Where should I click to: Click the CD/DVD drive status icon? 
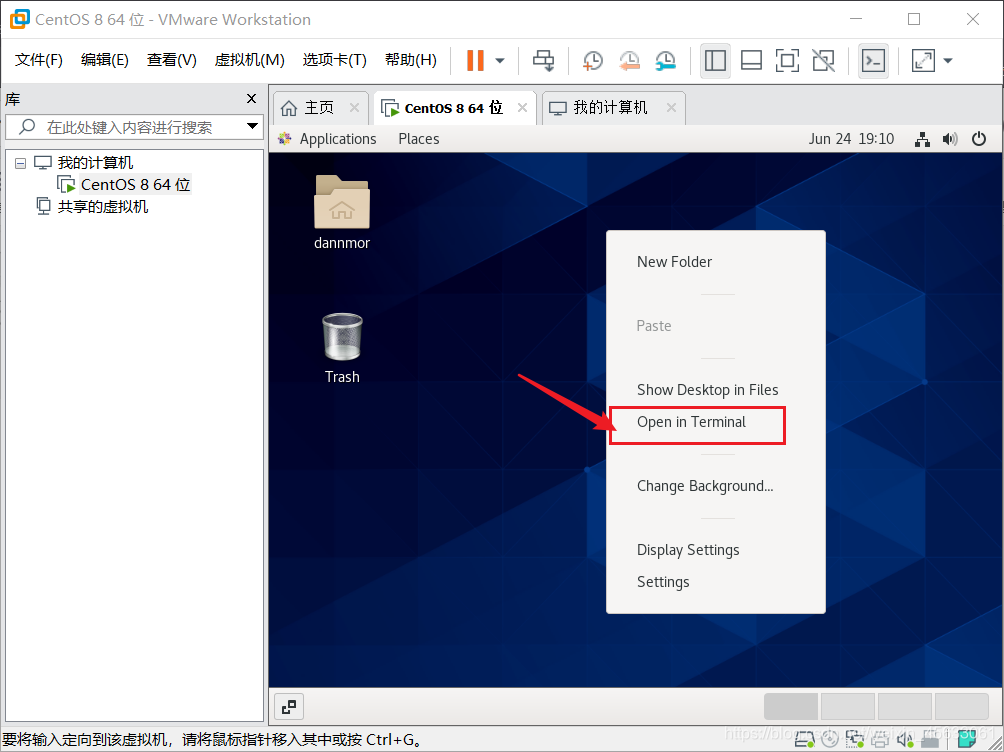(831, 740)
